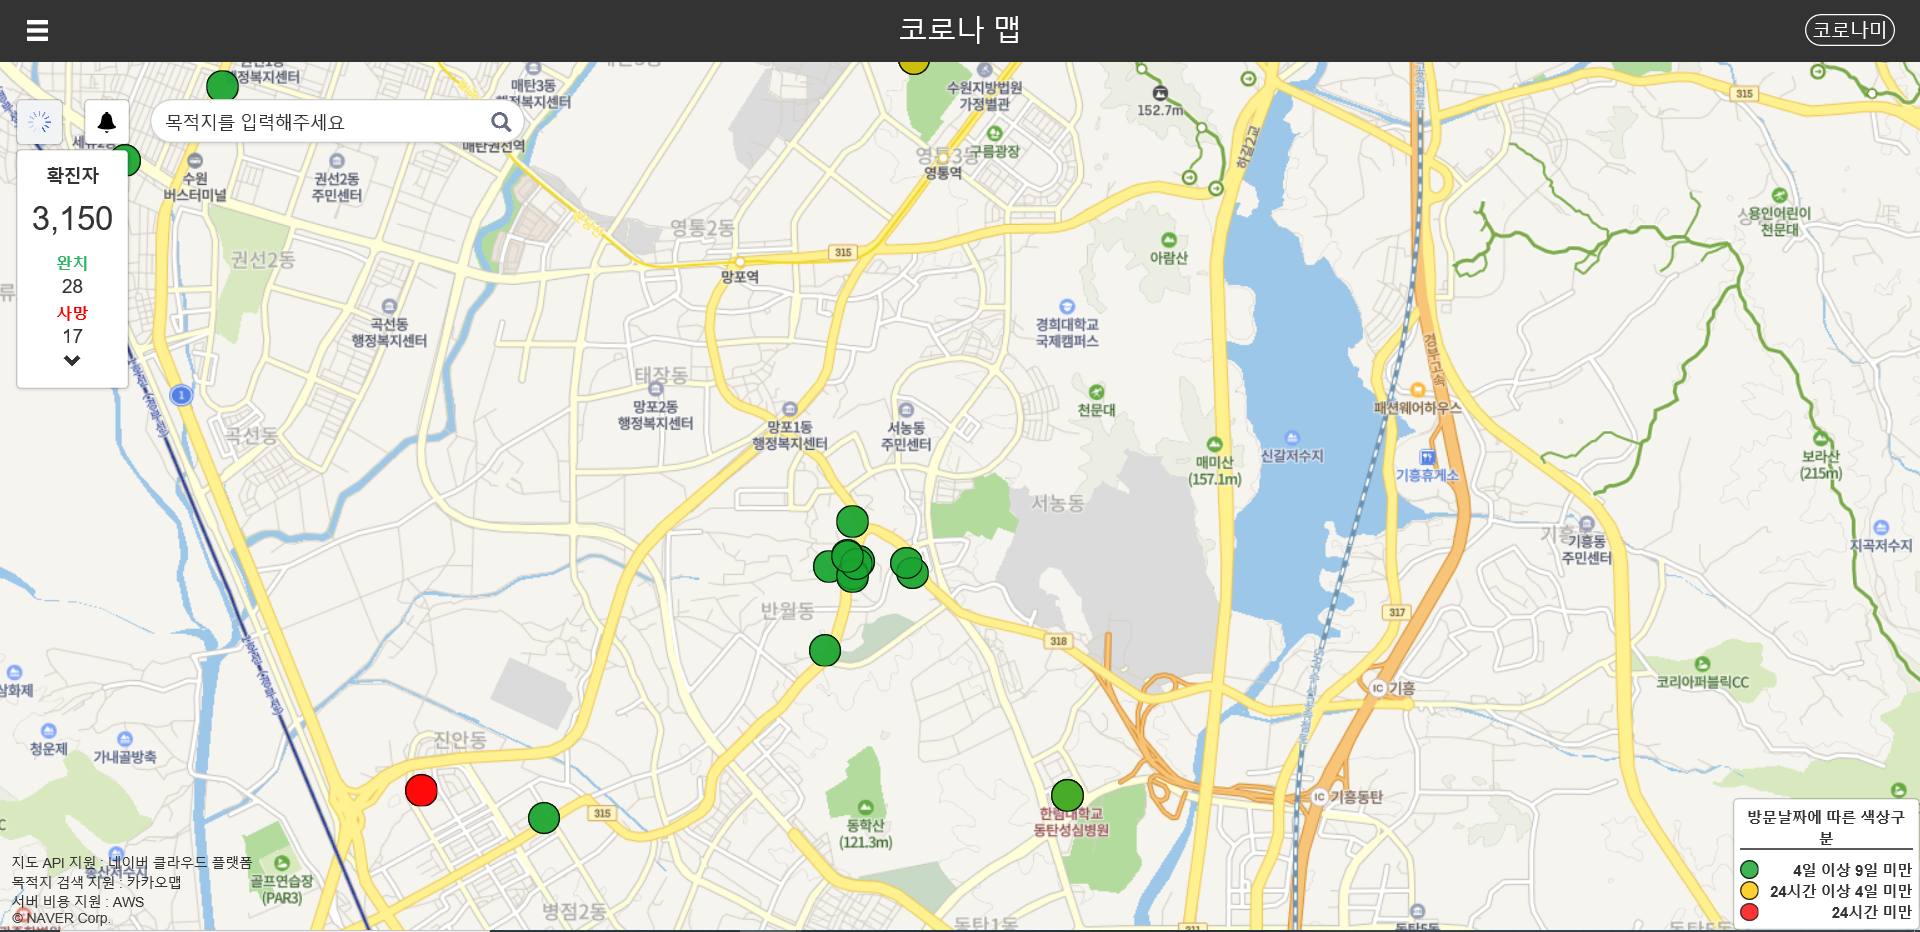Click the green marker beside route 315
The width and height of the screenshot is (1920, 932).
(x=543, y=818)
